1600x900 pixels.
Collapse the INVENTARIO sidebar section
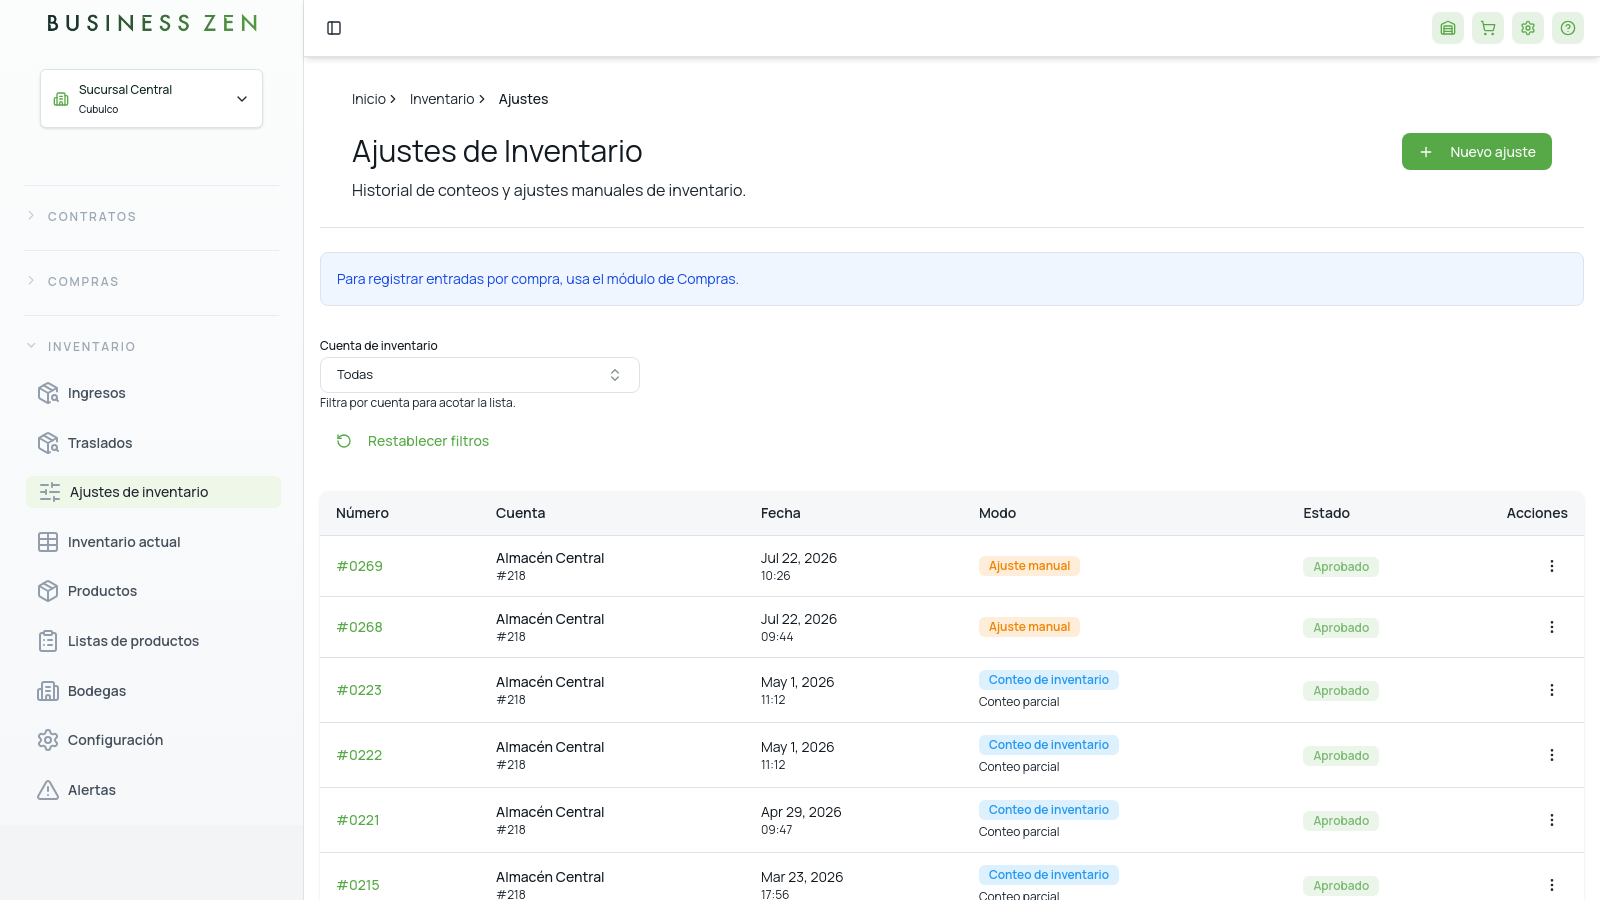tap(92, 347)
